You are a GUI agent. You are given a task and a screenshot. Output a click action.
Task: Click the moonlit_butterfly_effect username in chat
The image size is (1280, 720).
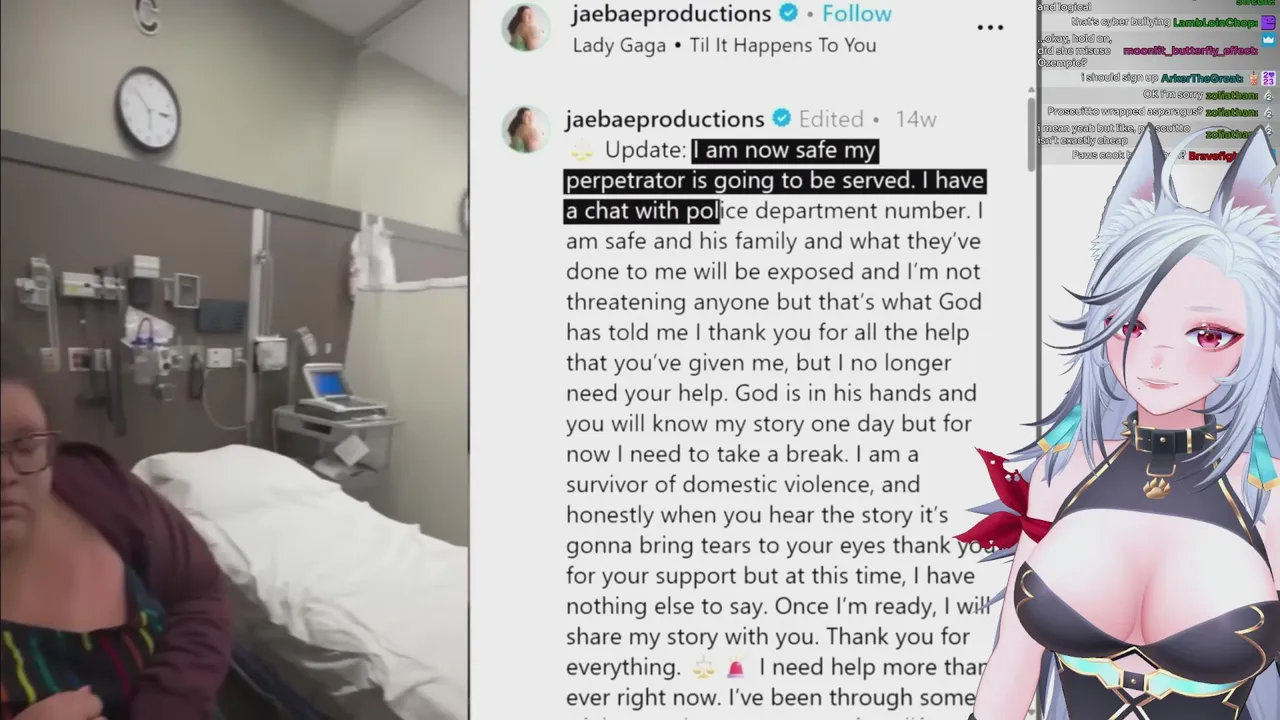click(x=1190, y=50)
